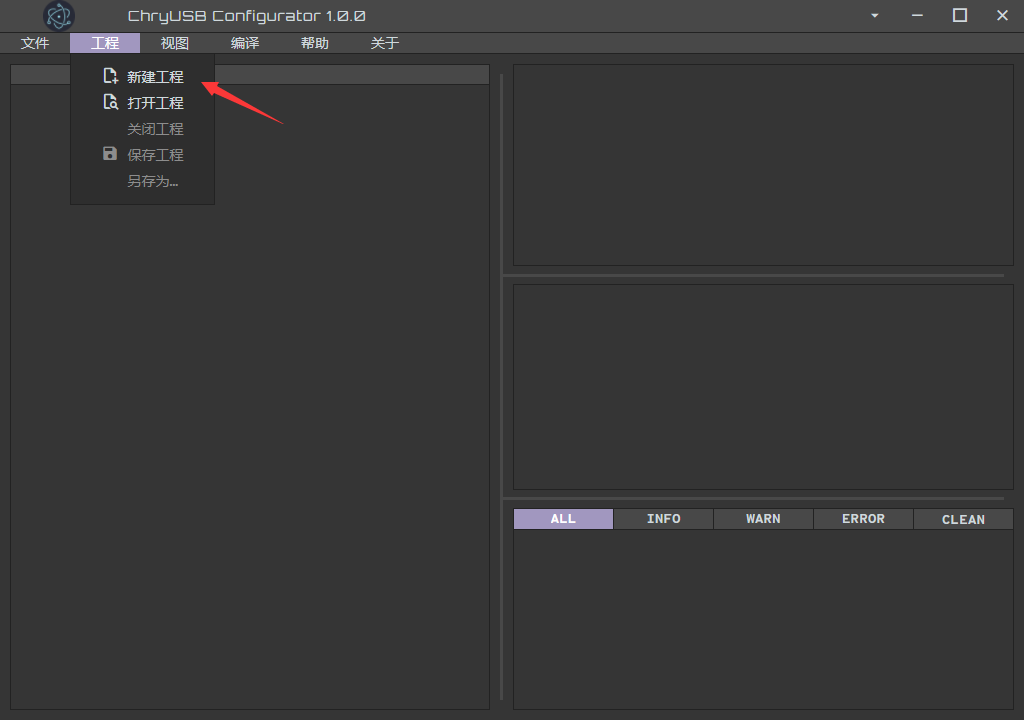The image size is (1024, 720).
Task: Open the title bar dropdown arrow
Action: coord(875,16)
